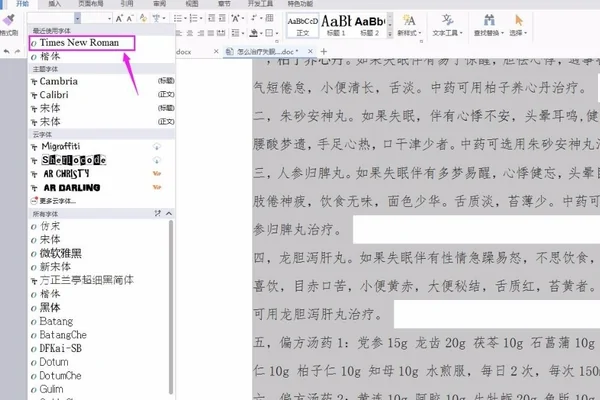Close the first docx document tab
The width and height of the screenshot is (600, 400).
(216, 51)
